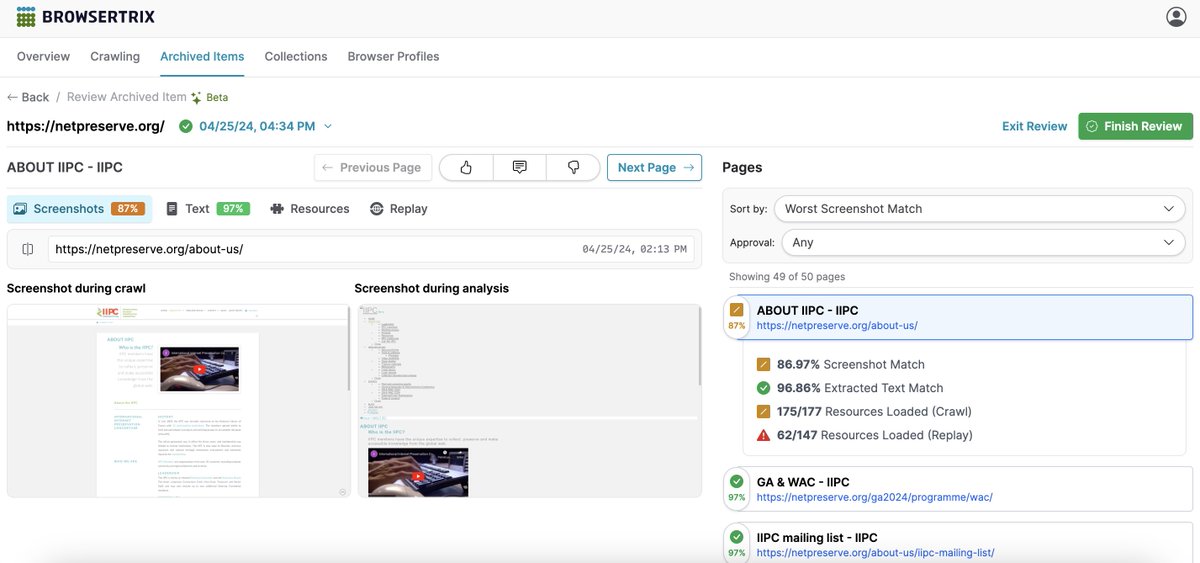Click the orange icon beside Screenshot Match

click(764, 364)
